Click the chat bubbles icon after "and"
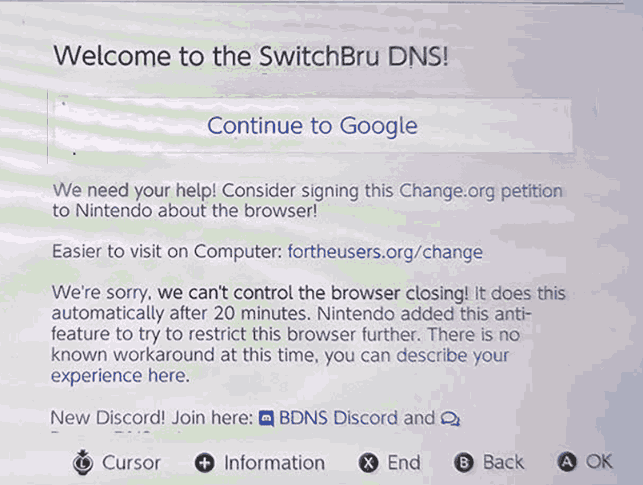643x485 pixels. click(451, 418)
